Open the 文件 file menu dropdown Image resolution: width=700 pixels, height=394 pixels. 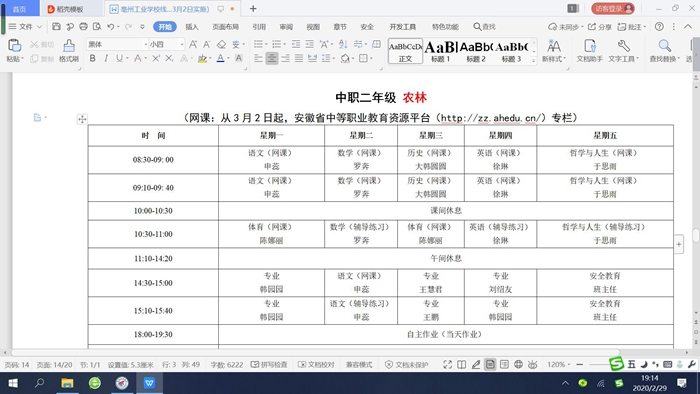tap(25, 27)
